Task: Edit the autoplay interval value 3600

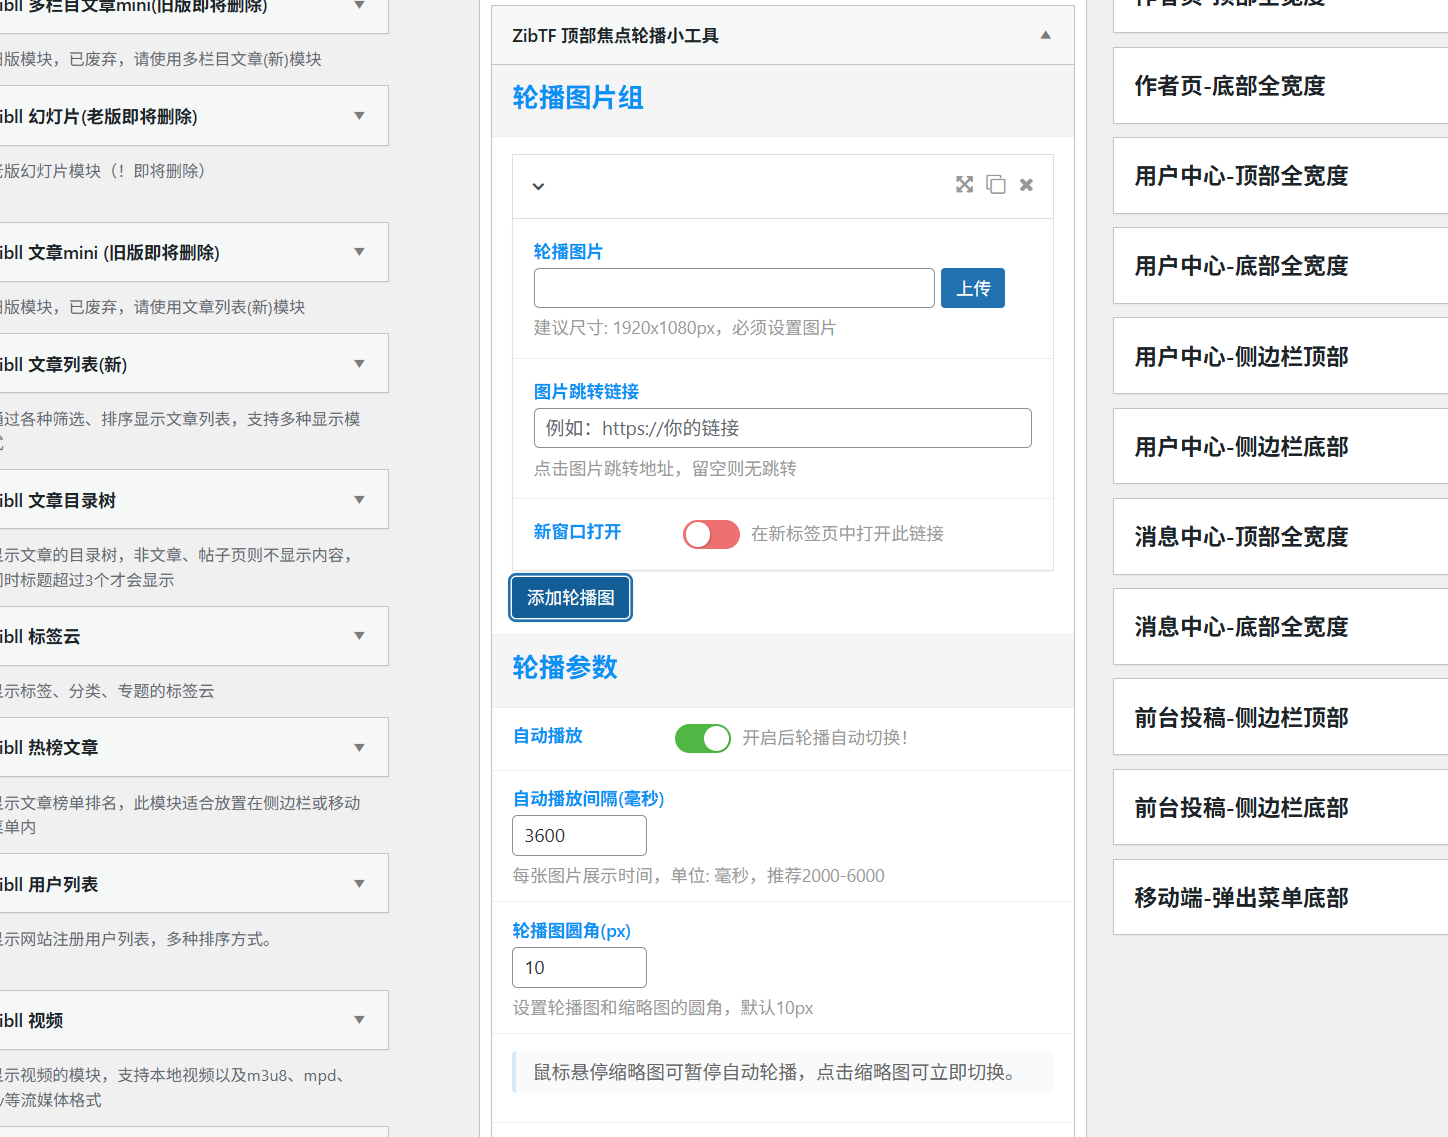Action: coord(579,835)
